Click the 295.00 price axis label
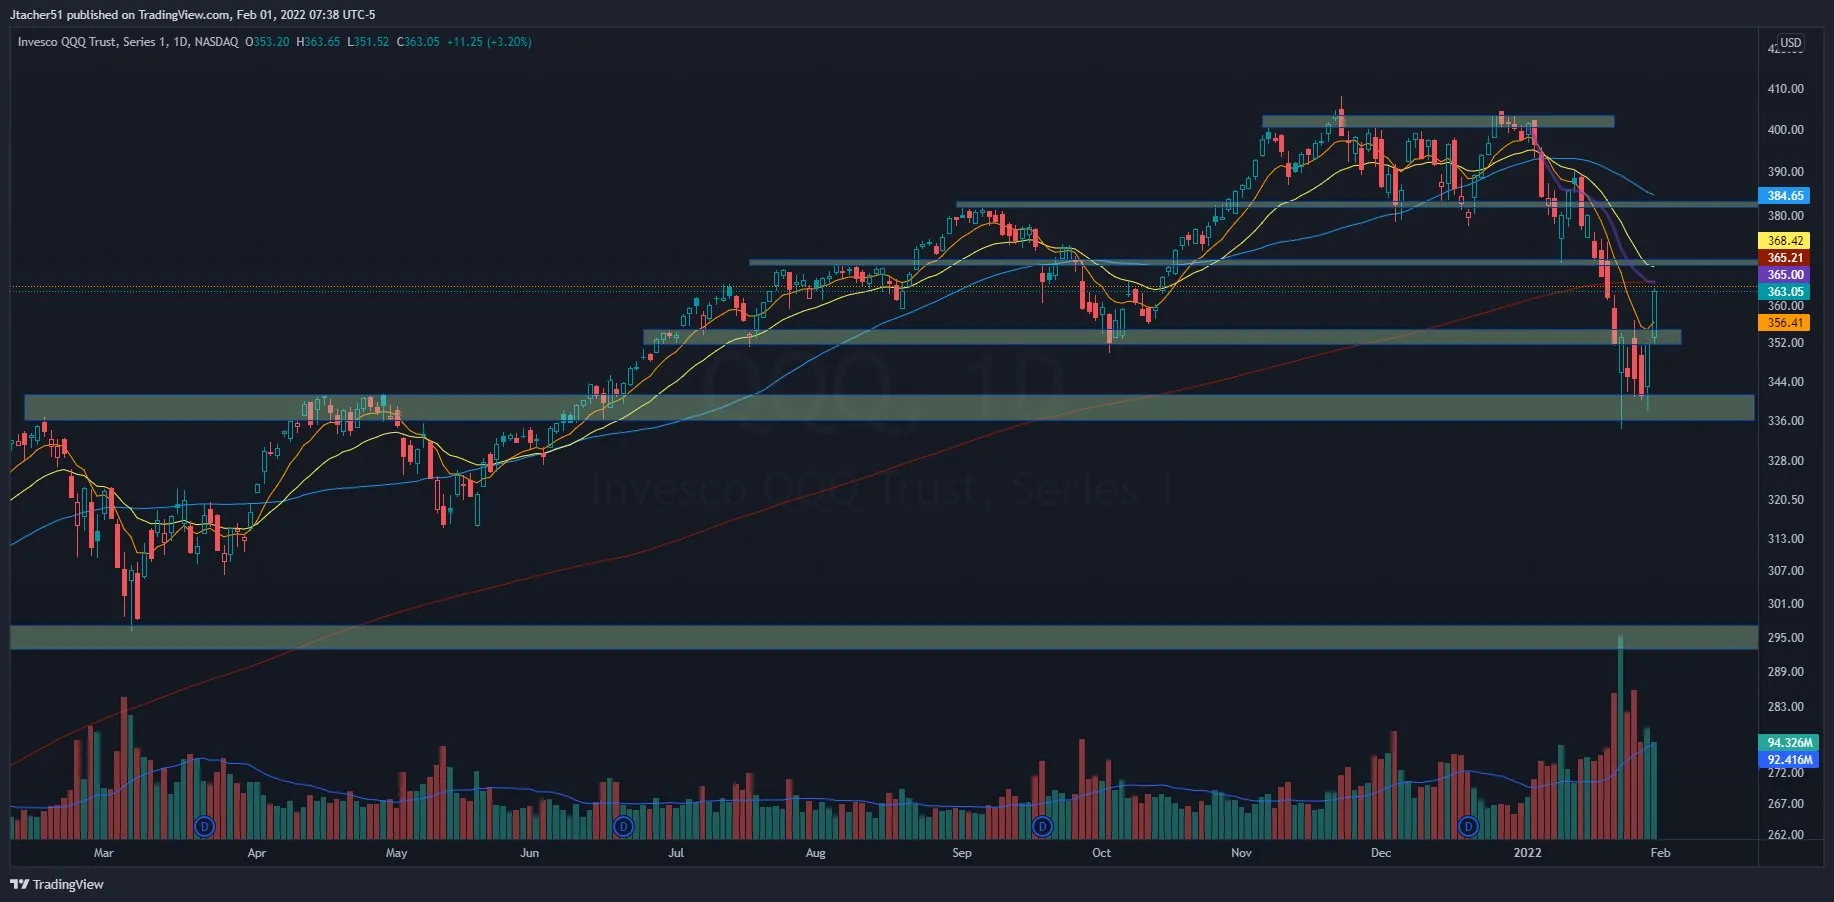This screenshot has height=902, width=1834. pos(1785,638)
